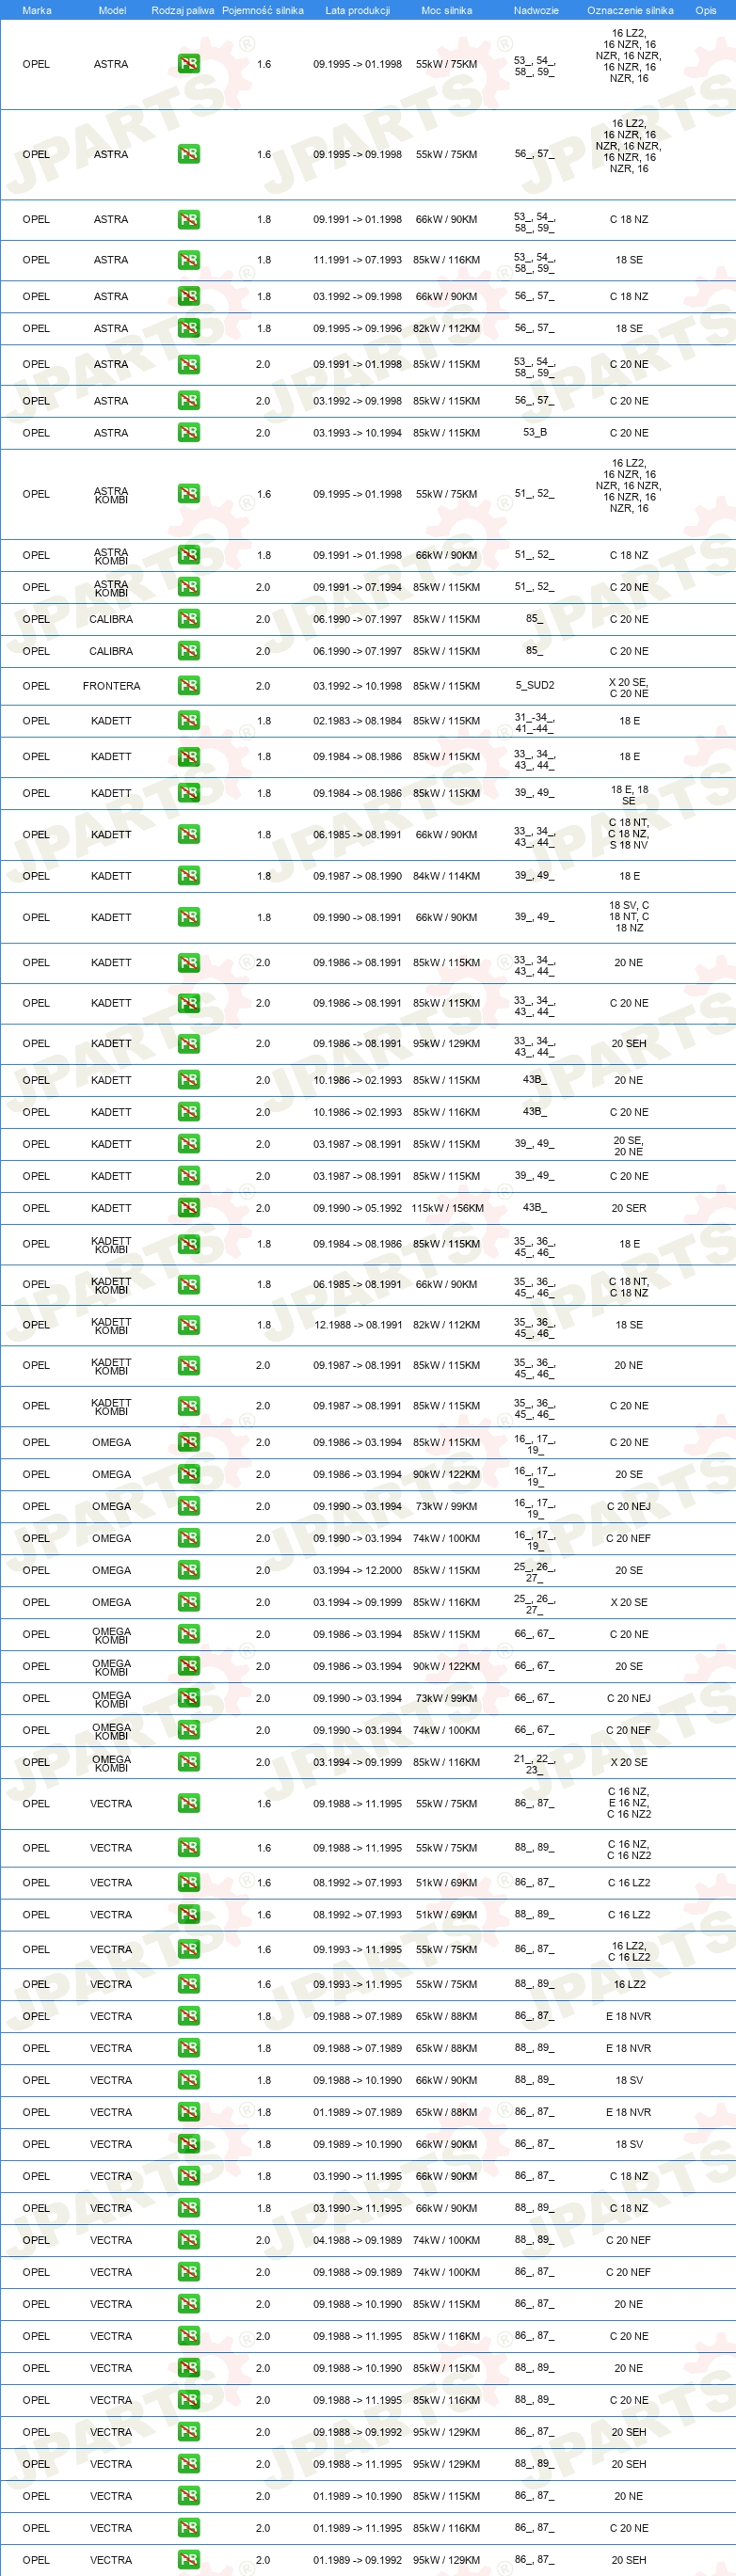Viewport: 736px width, 2576px height.
Task: Click the fuel icon for KADETT S 18 NV row
Action: (x=188, y=835)
